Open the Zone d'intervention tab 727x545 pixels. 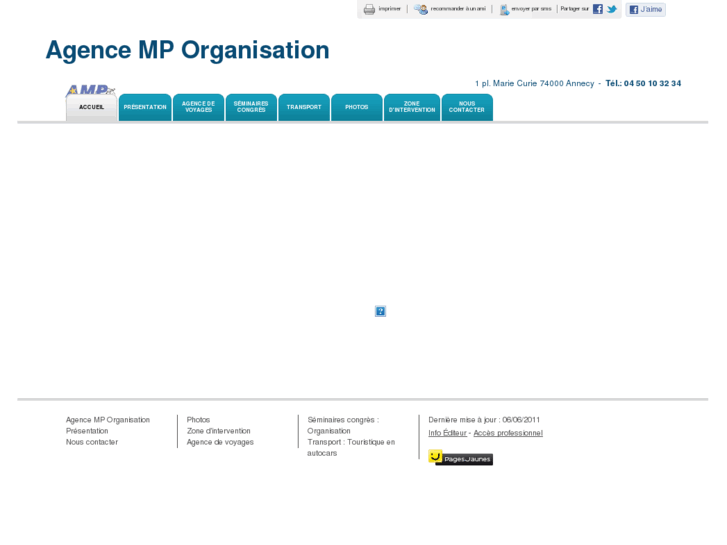412,107
